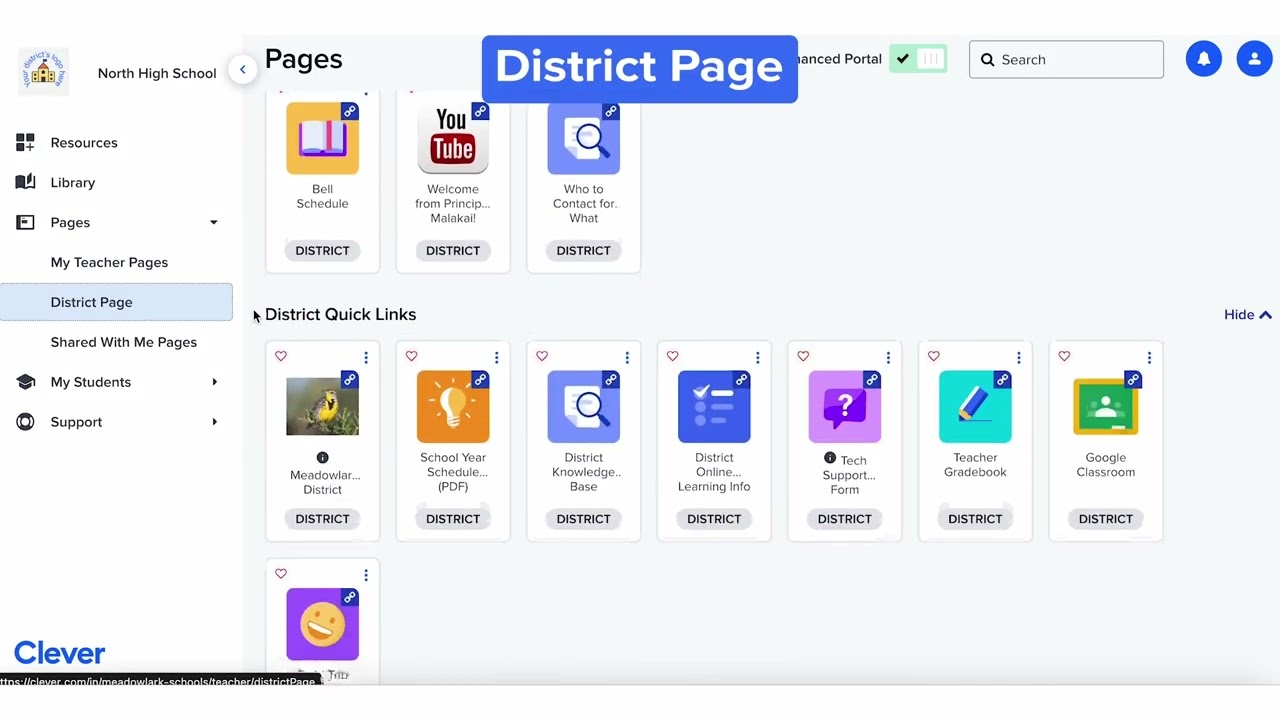This screenshot has width=1280, height=720.
Task: Click the Library book icon in sidebar
Action: pos(25,182)
